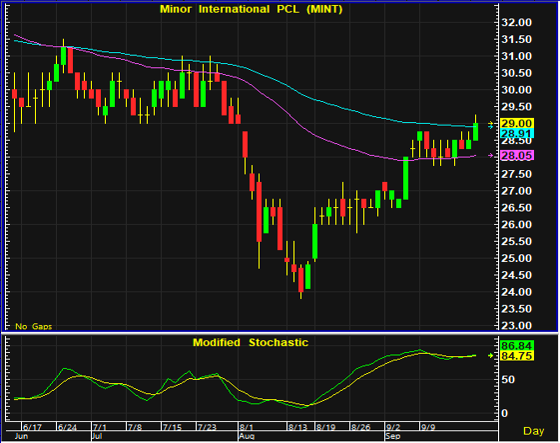The image size is (560, 443).
Task: Click the yellow 29.00 last price label
Action: click(x=517, y=124)
